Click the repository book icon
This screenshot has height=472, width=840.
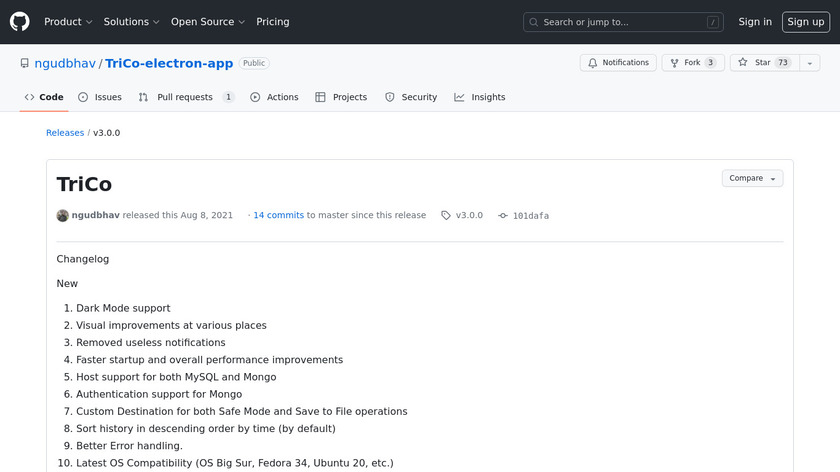pos(25,63)
